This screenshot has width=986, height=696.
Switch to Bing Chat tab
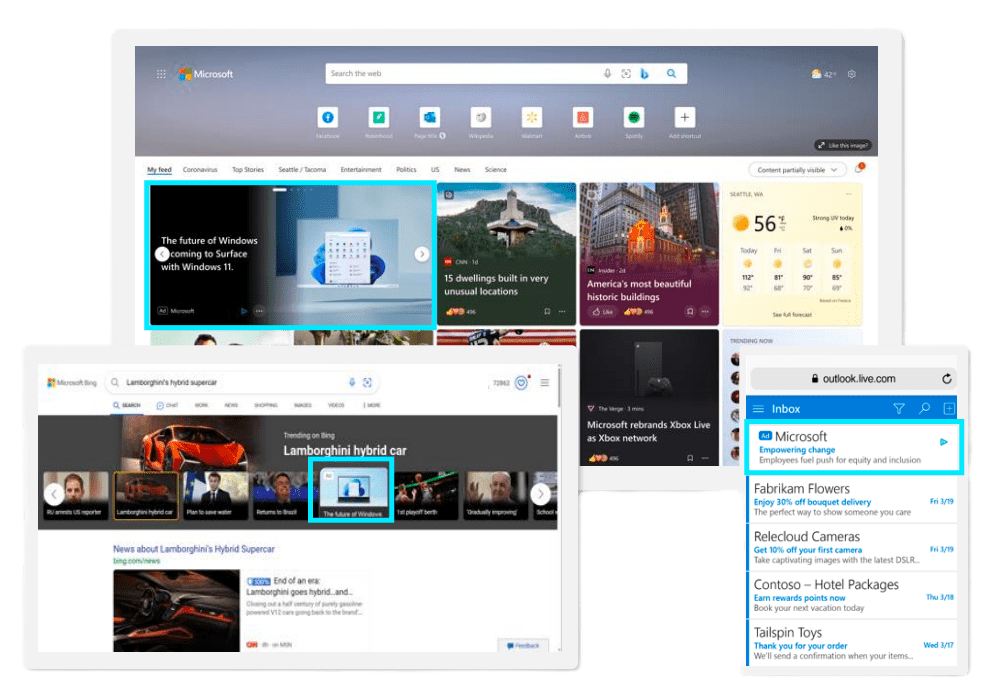click(167, 406)
